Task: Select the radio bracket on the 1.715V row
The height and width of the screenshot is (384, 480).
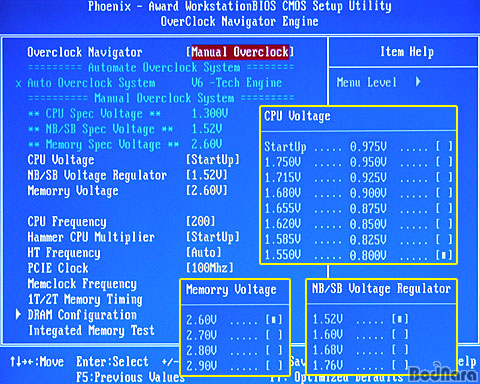Action: [x=444, y=177]
